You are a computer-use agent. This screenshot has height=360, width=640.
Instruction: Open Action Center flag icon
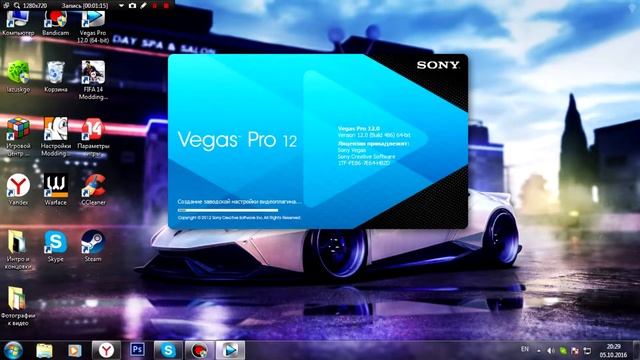575,351
